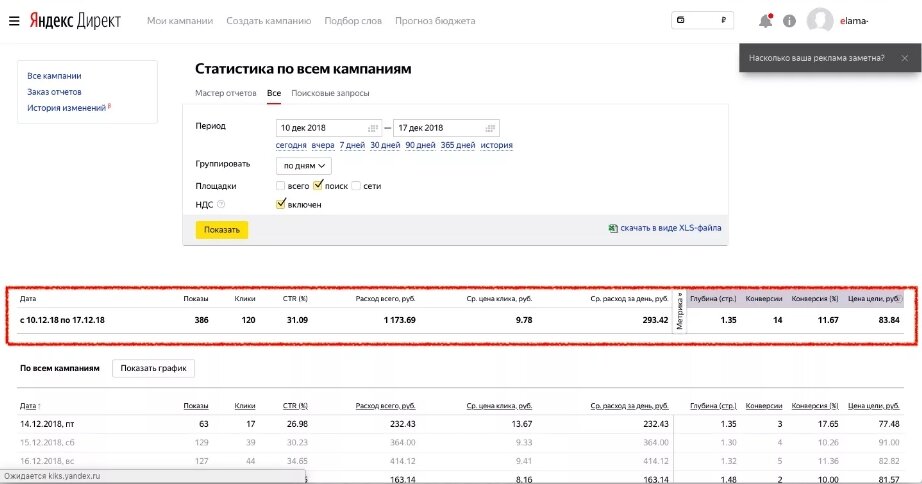Click the Яндекс Директ logo
The height and width of the screenshot is (484, 922).
coord(75,21)
